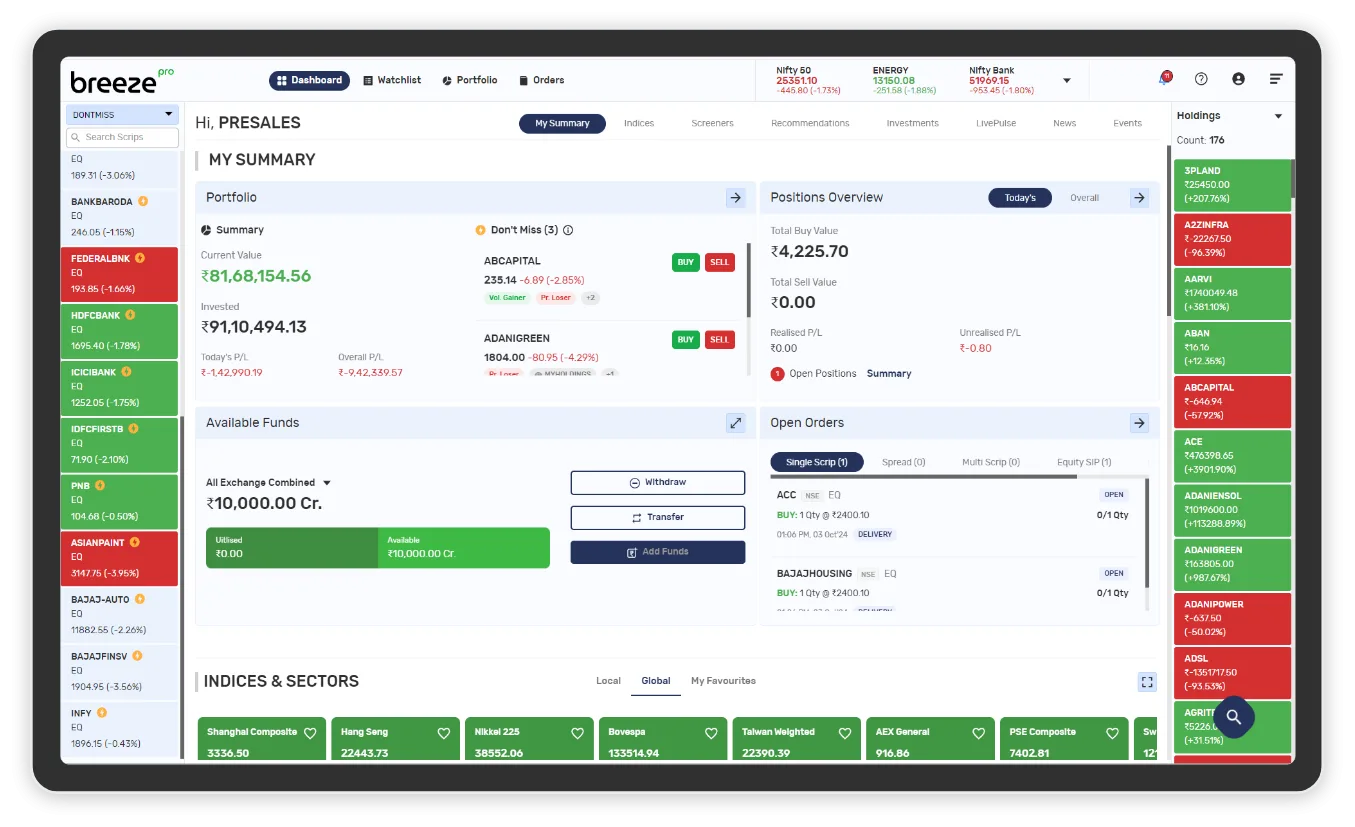Favourite the Shanghai Composite heart icon
Image resolution: width=1355 pixels, height=827 pixels.
click(310, 733)
